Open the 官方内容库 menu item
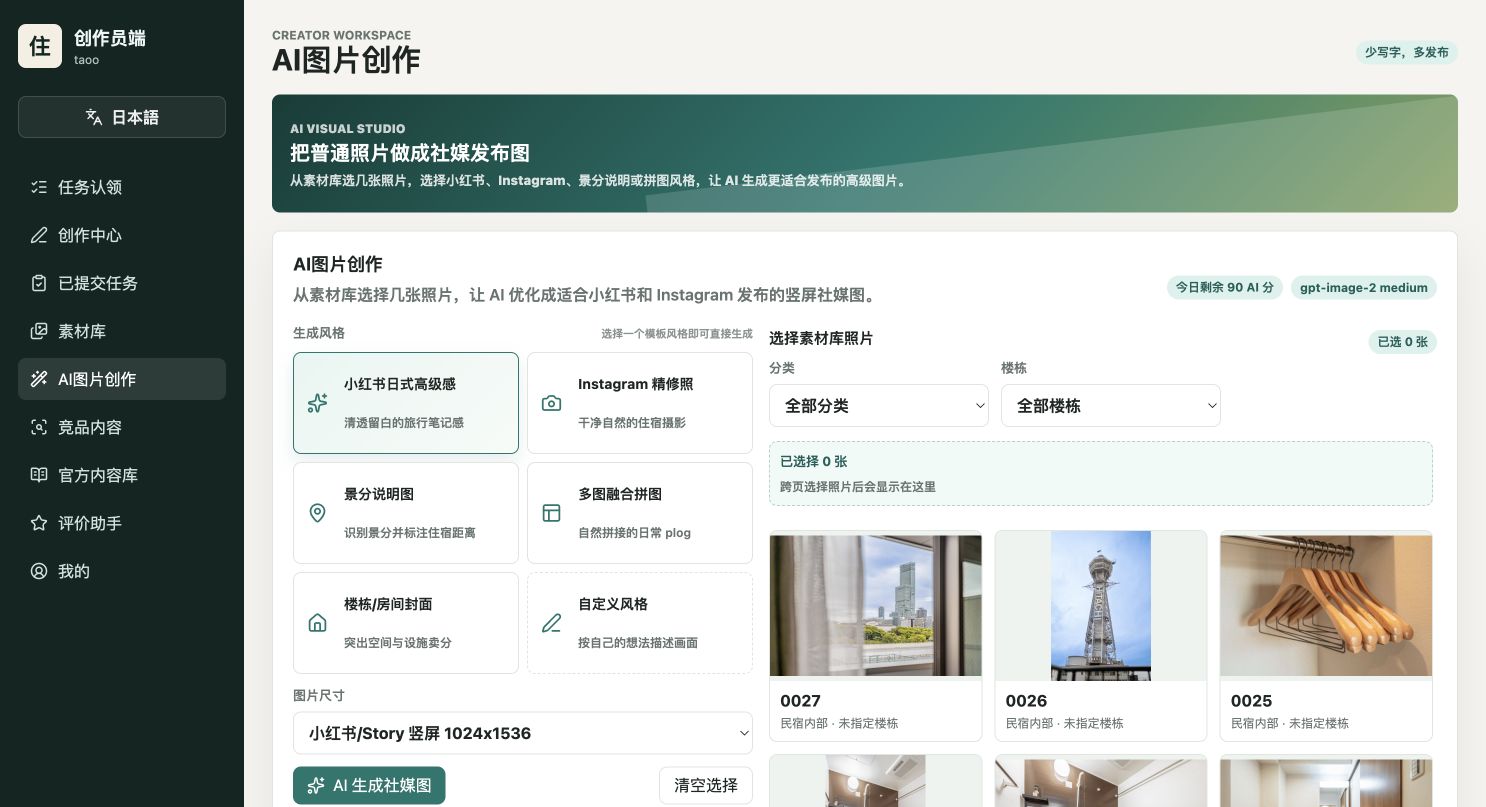Screen dimensions: 1486x807 [122, 475]
